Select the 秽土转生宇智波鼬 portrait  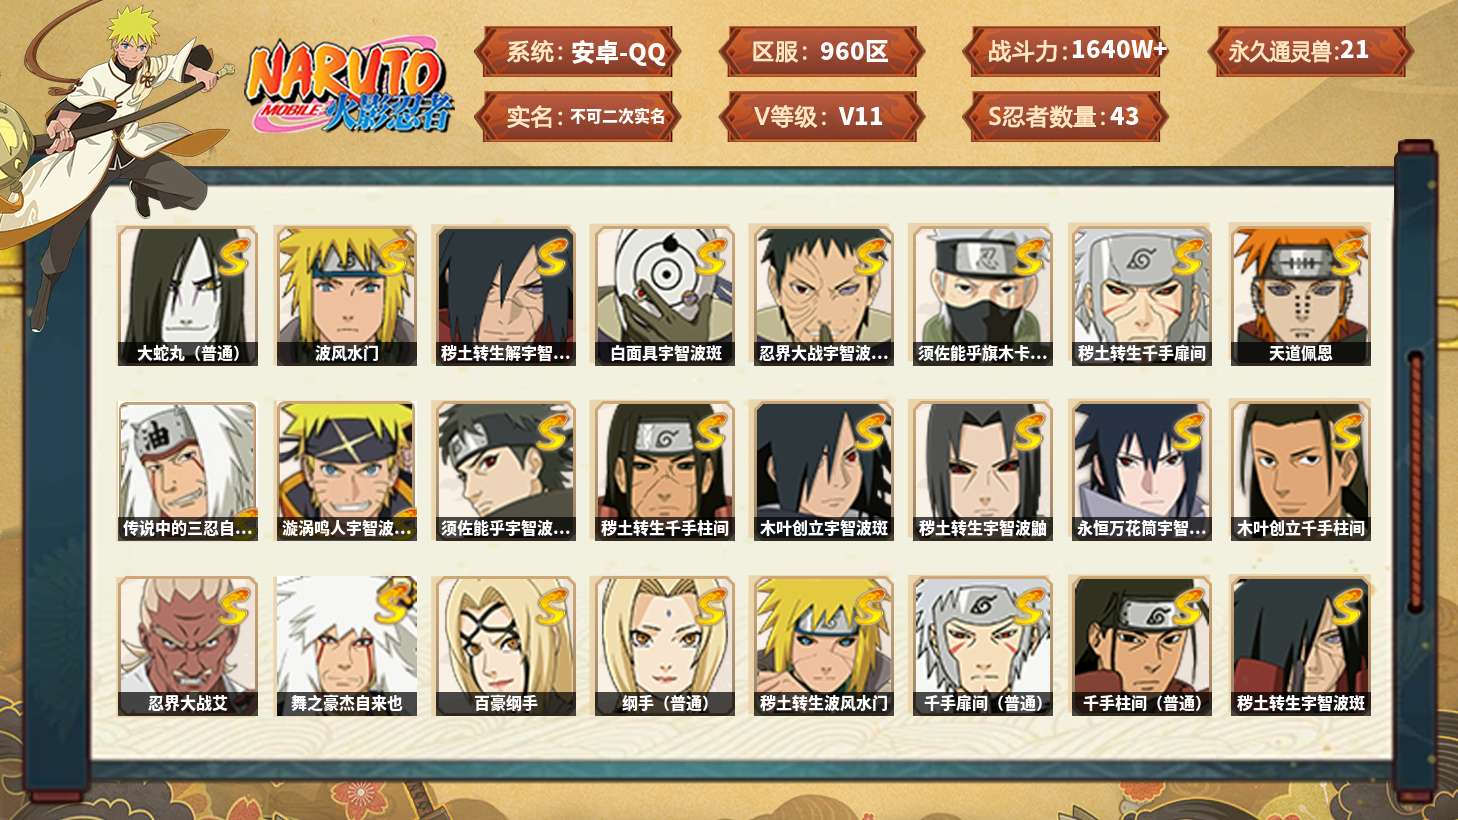pyautogui.click(x=982, y=471)
